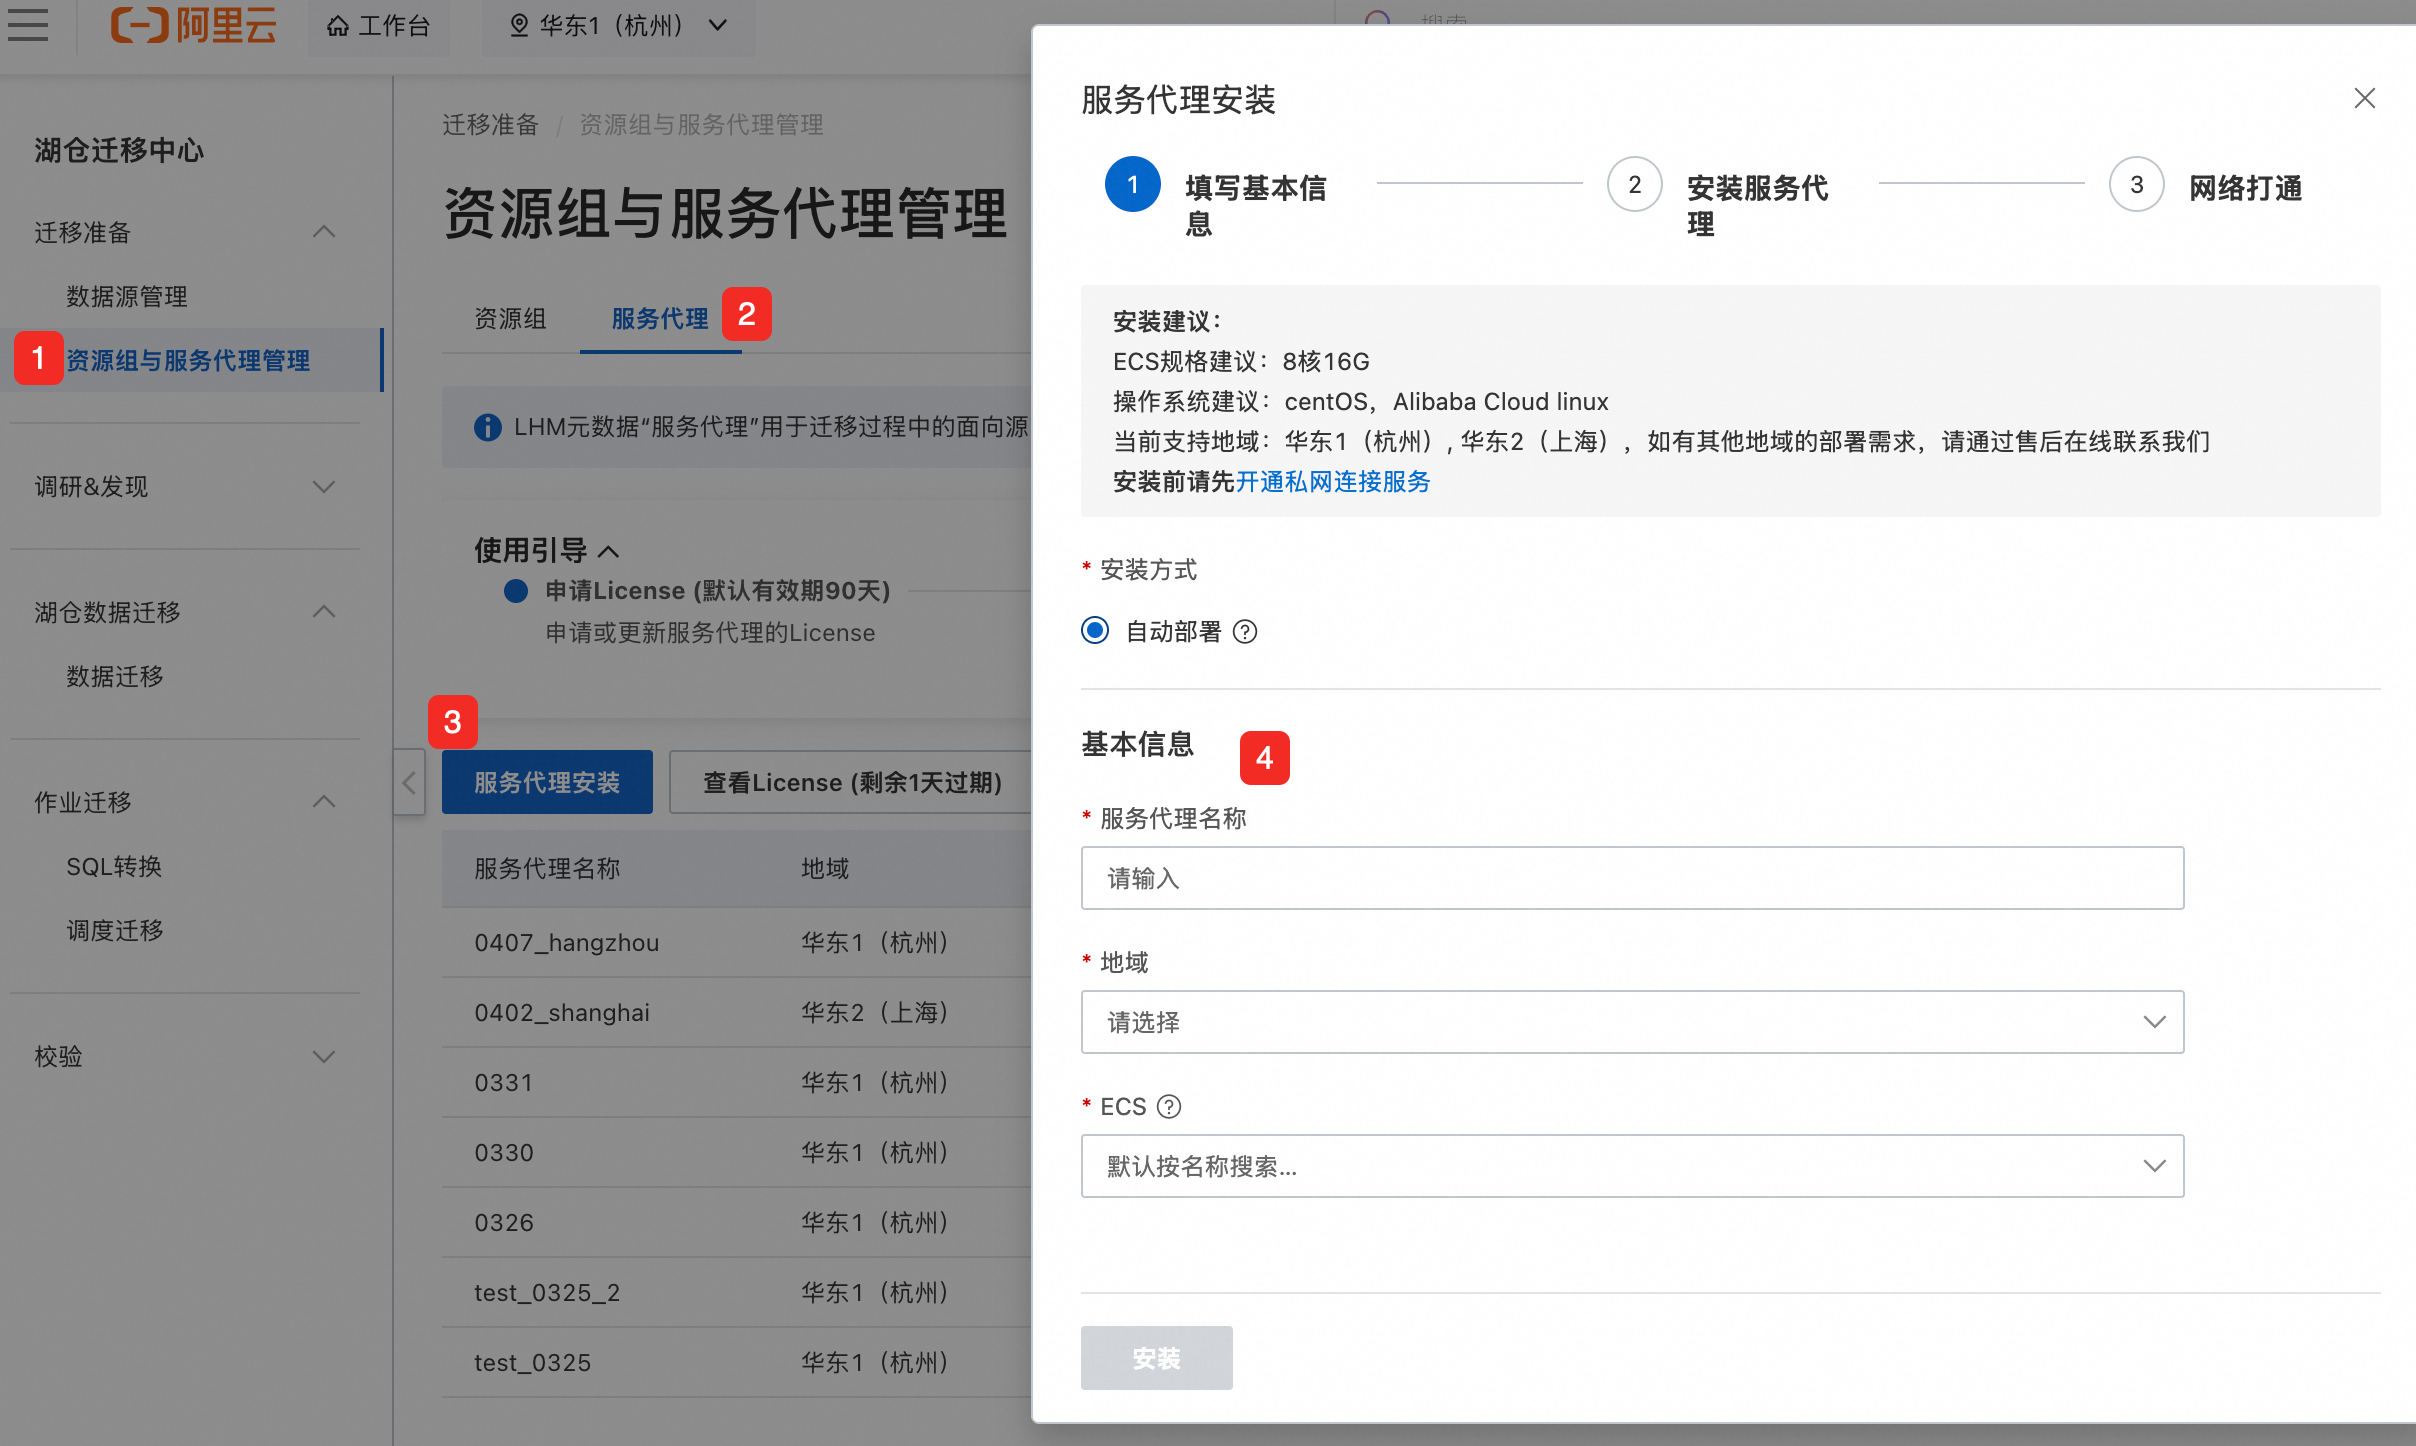Click the Alibaba Cloud logo
The image size is (2416, 1446).
(x=193, y=24)
